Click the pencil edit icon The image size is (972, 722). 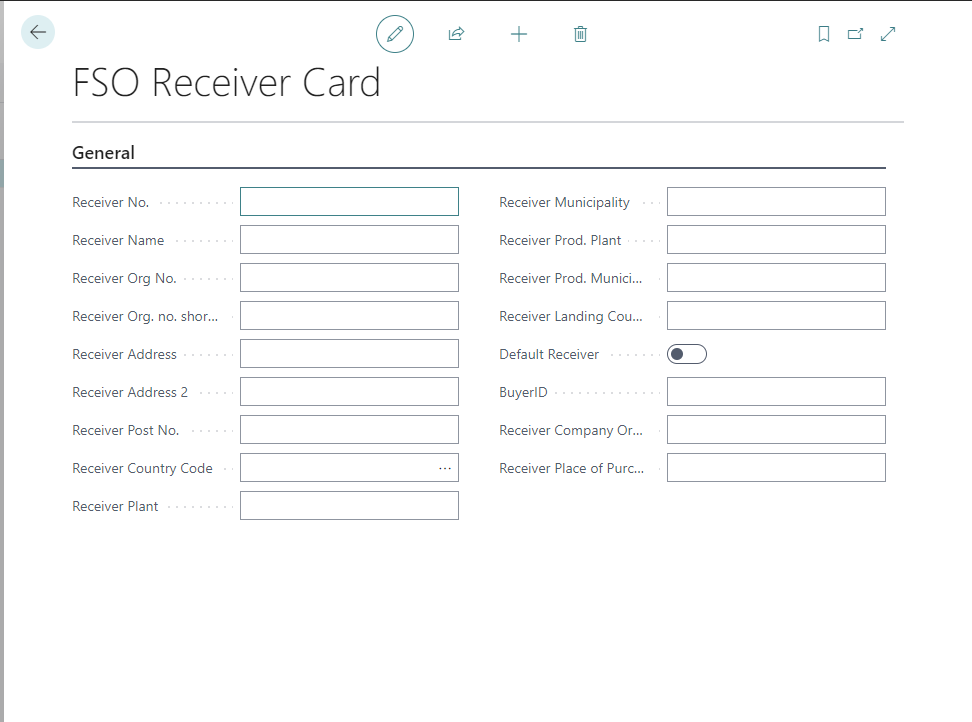tap(395, 34)
